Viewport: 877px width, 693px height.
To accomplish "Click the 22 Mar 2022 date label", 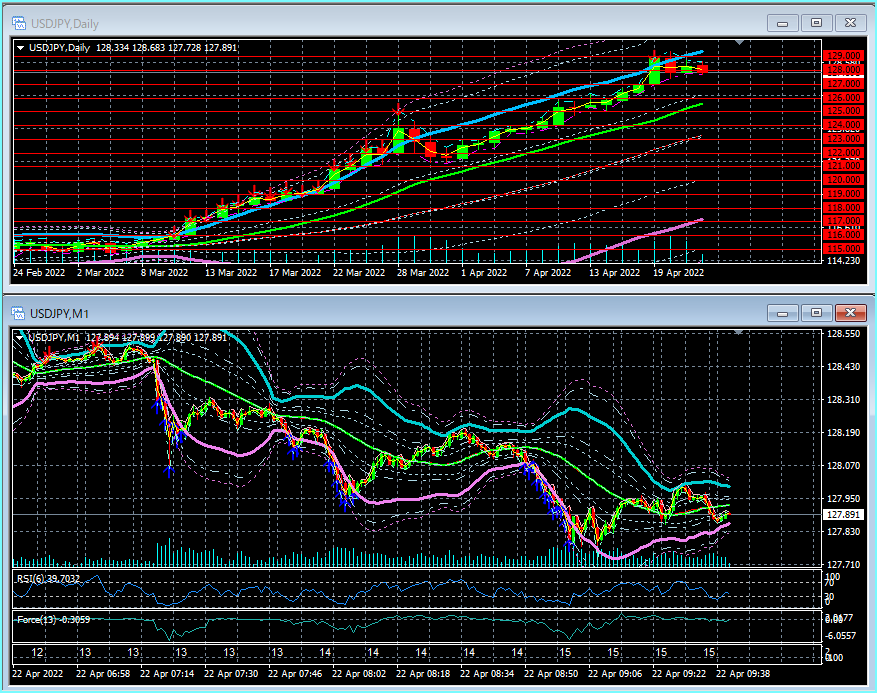I will coord(359,272).
